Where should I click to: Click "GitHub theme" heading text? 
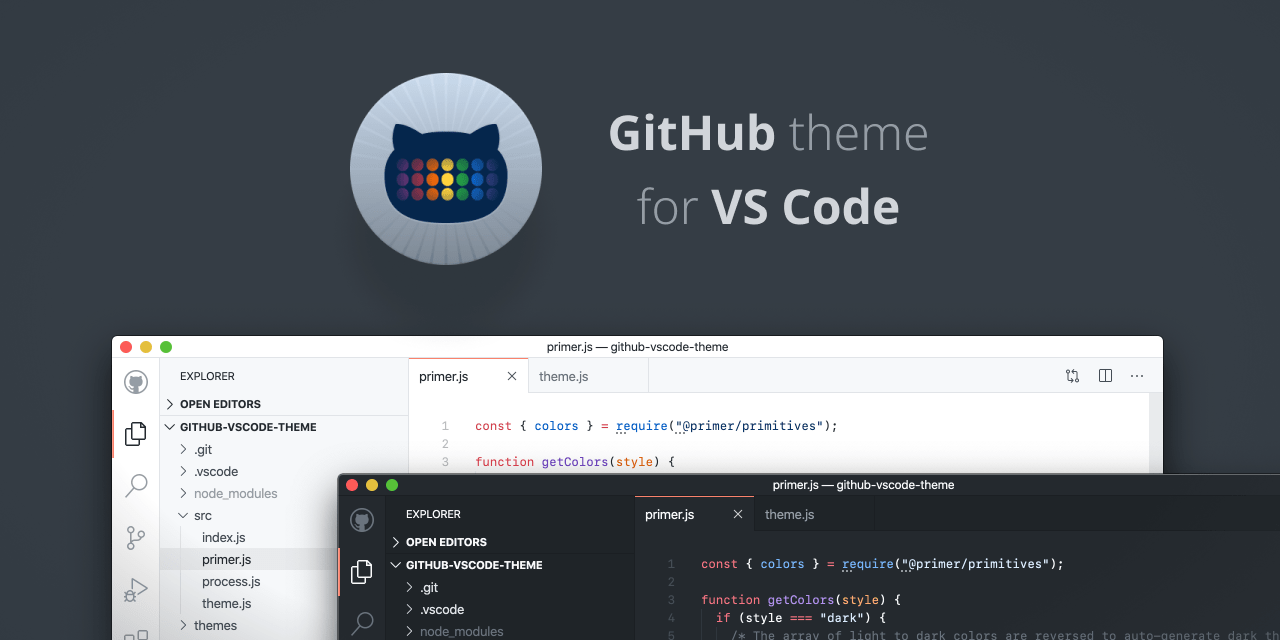(768, 134)
